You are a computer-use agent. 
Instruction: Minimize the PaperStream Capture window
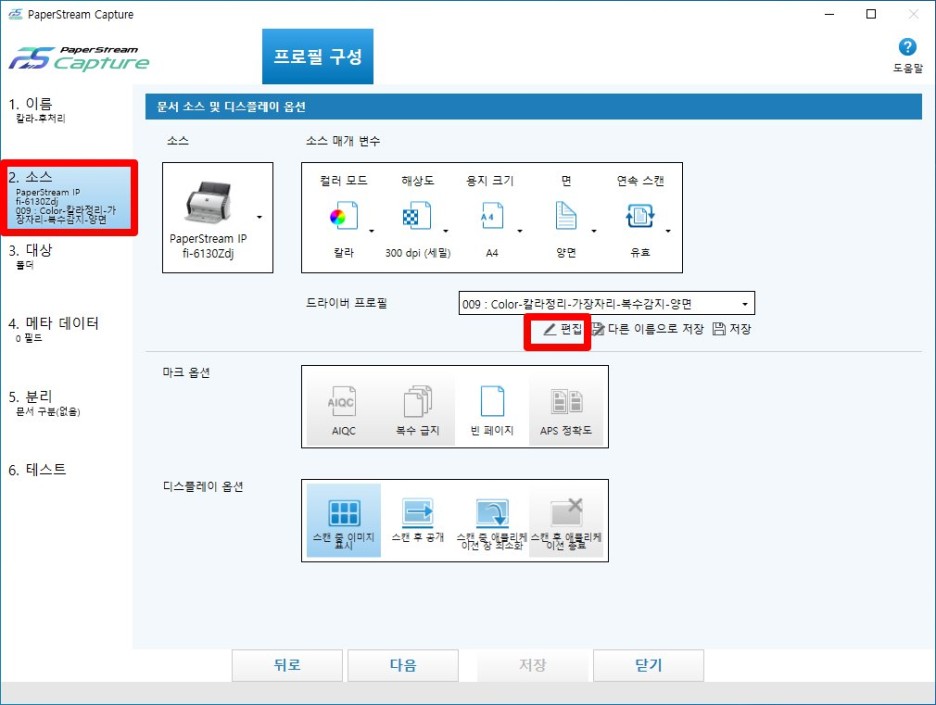point(829,14)
